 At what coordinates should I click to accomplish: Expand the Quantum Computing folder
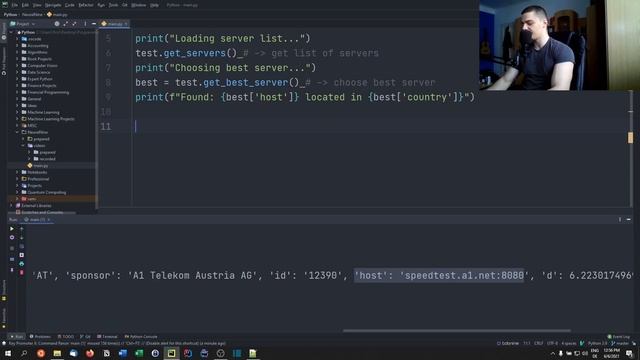coord(17,192)
